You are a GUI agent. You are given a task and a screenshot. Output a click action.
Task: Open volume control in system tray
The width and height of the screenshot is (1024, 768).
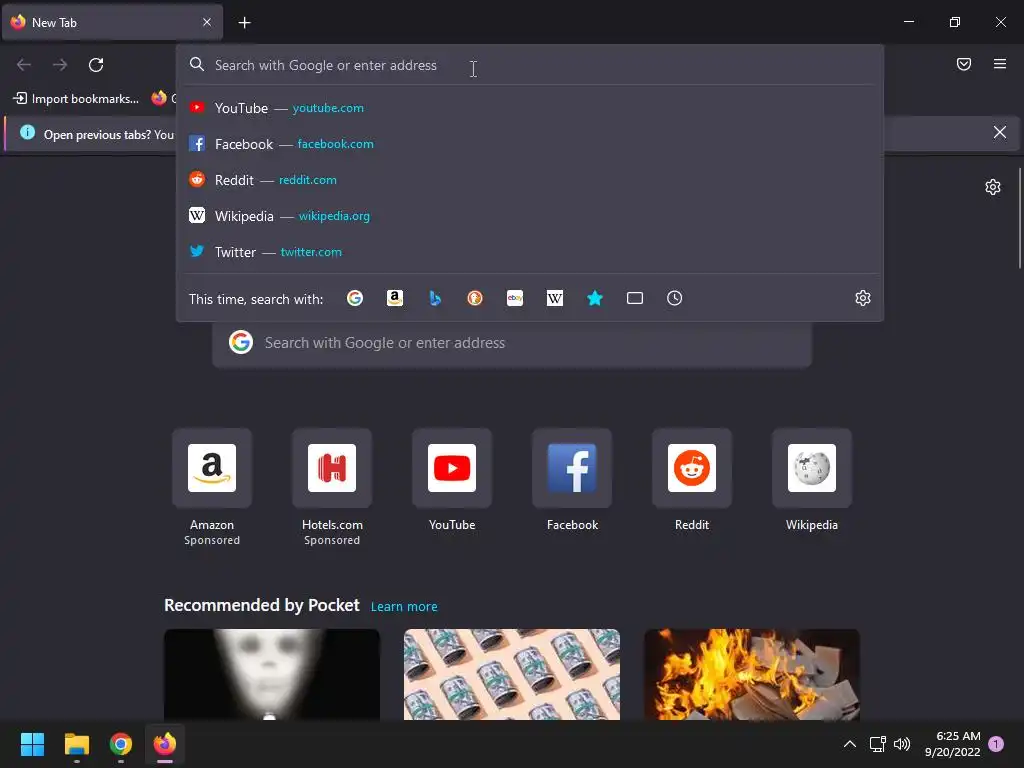point(902,744)
